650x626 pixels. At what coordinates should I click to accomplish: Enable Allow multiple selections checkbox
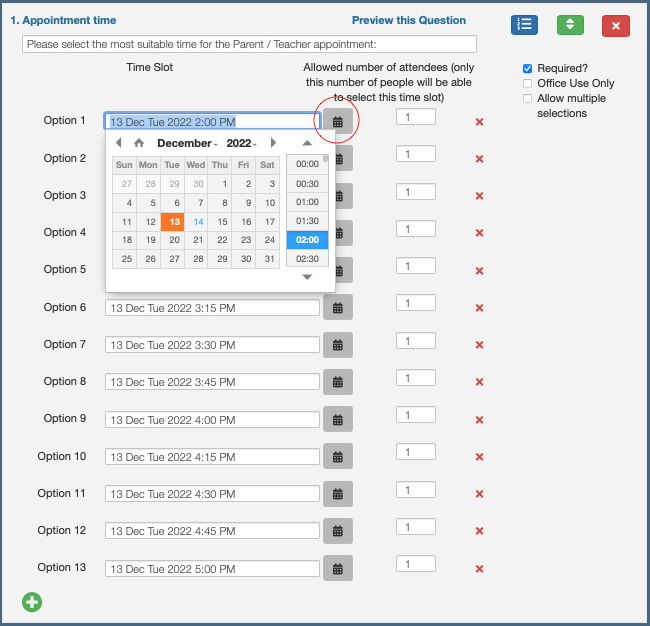(528, 98)
